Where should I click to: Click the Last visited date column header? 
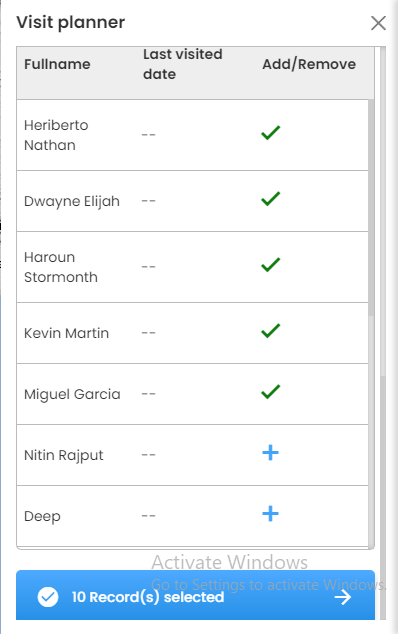pos(183,64)
